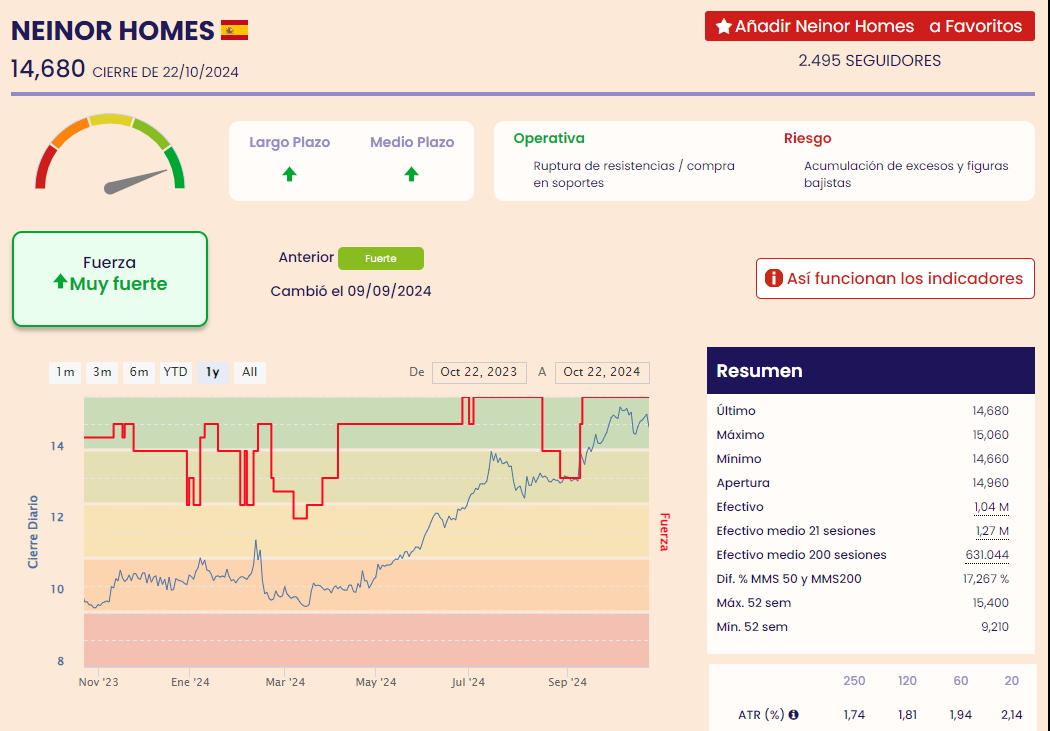Click the ATR (%) info icon

point(794,715)
